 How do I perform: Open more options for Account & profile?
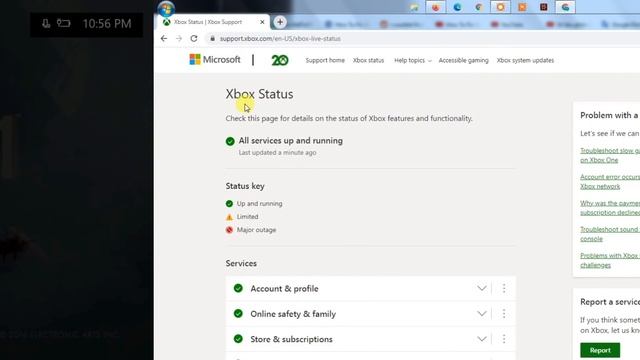pyautogui.click(x=504, y=289)
